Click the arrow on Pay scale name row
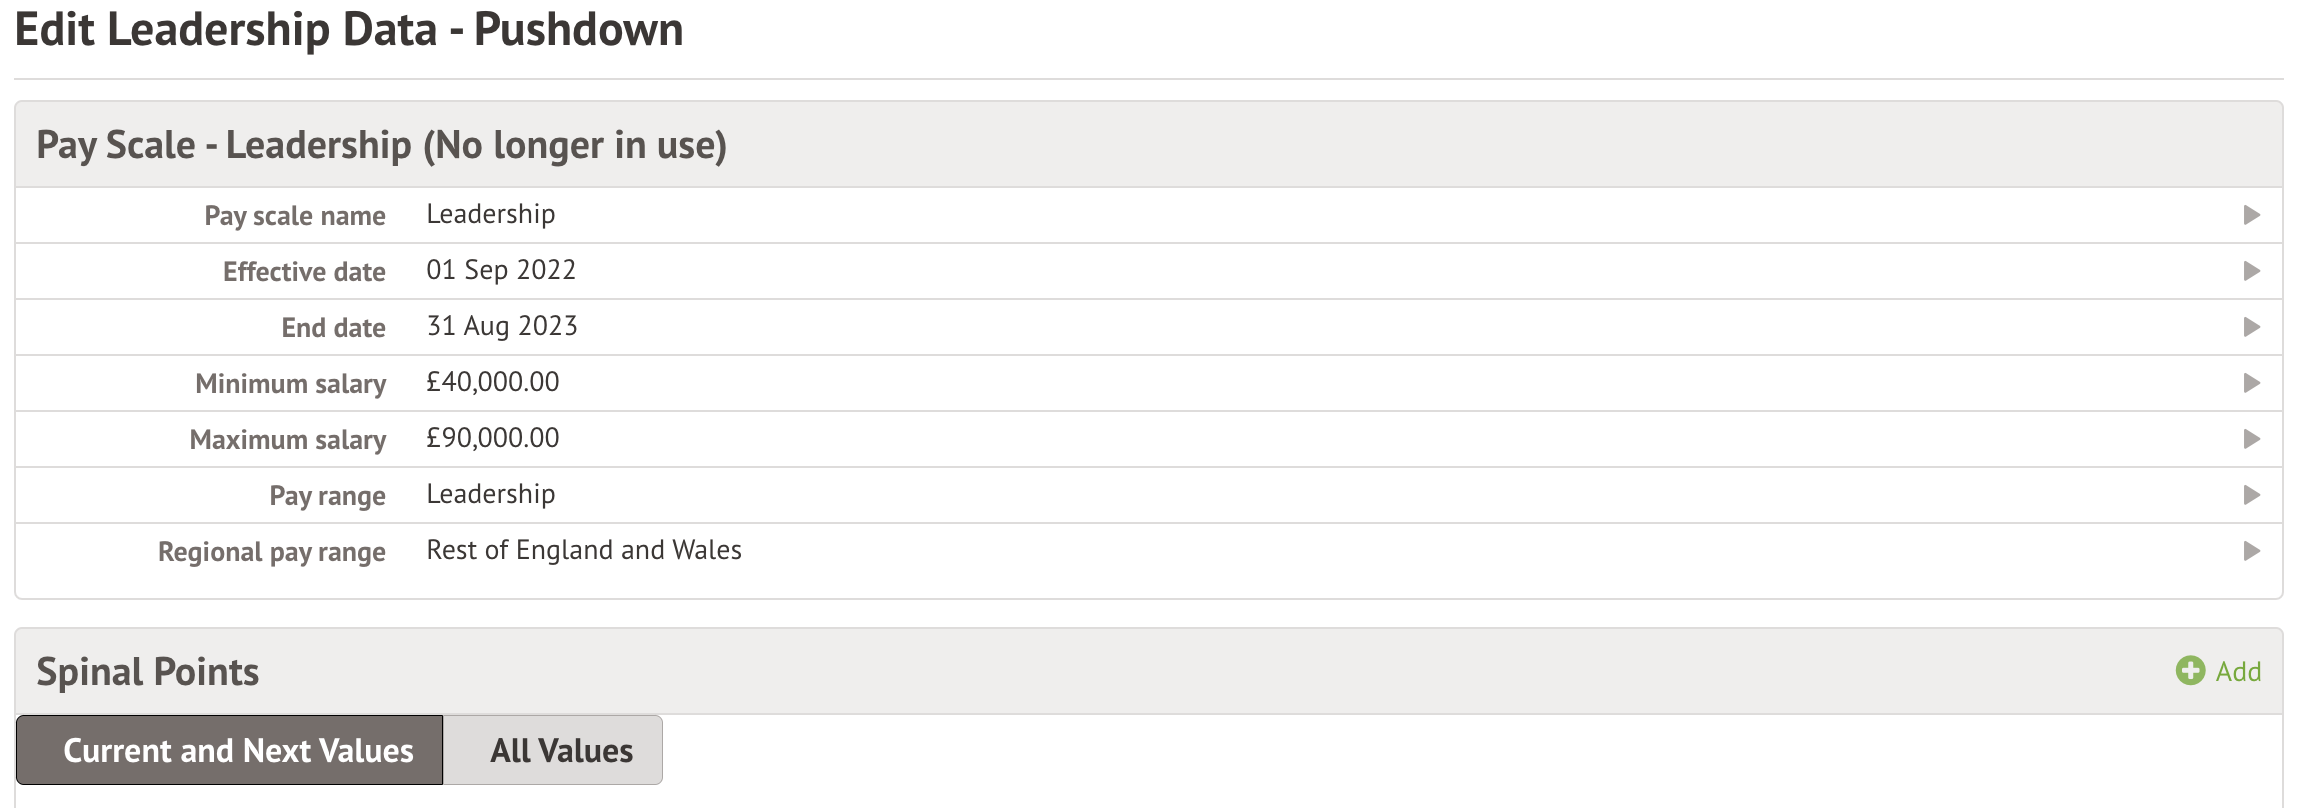The height and width of the screenshot is (808, 2302). (x=2252, y=215)
